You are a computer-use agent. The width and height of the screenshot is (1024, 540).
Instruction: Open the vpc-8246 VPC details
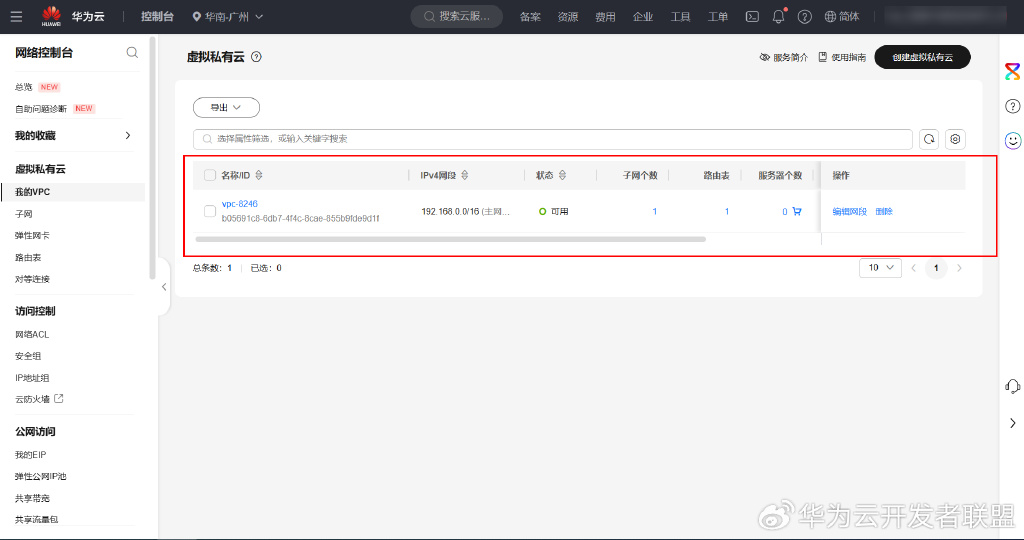click(240, 204)
